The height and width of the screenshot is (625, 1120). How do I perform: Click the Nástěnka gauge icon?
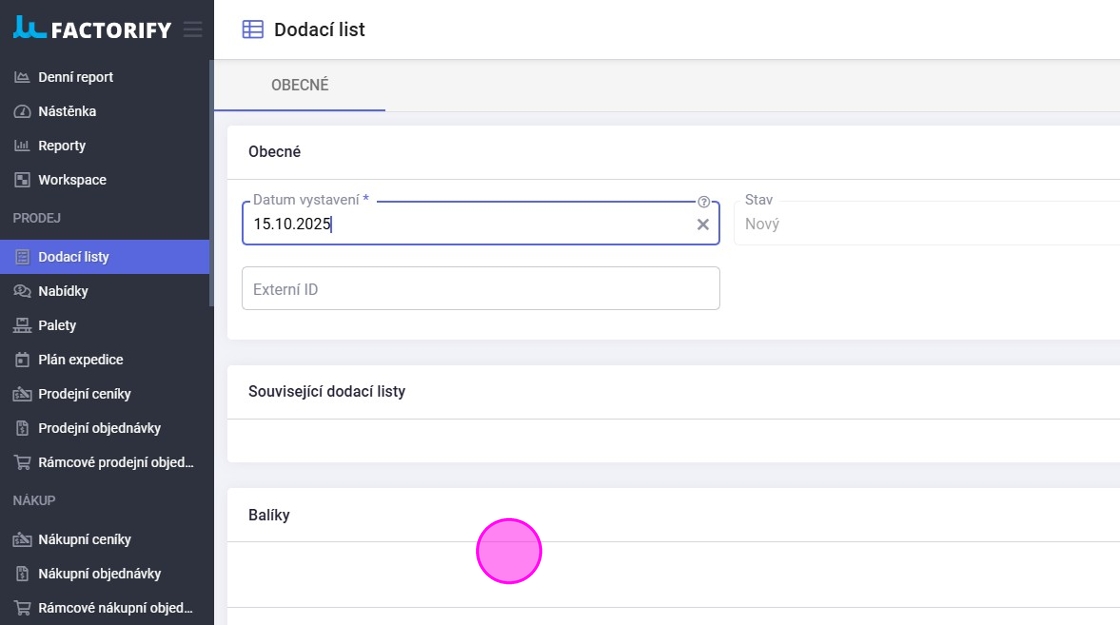click(x=22, y=111)
